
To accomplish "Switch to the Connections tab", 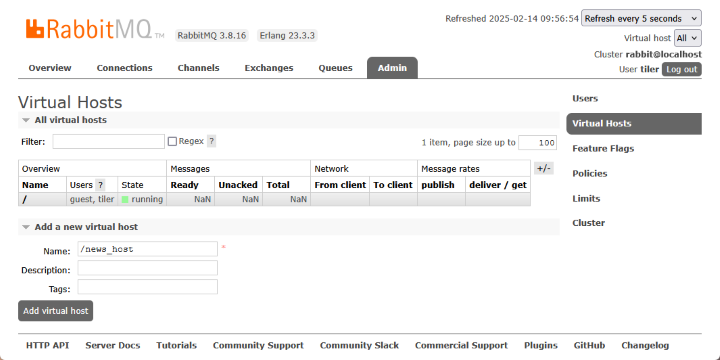I will (x=124, y=68).
